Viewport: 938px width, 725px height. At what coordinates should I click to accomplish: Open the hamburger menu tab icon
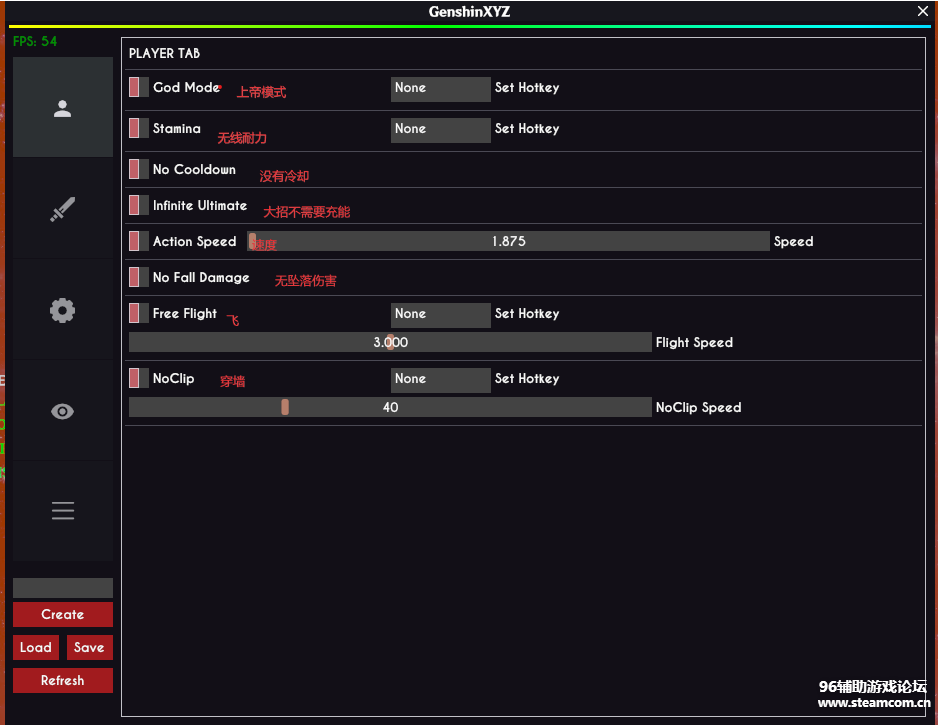63,511
